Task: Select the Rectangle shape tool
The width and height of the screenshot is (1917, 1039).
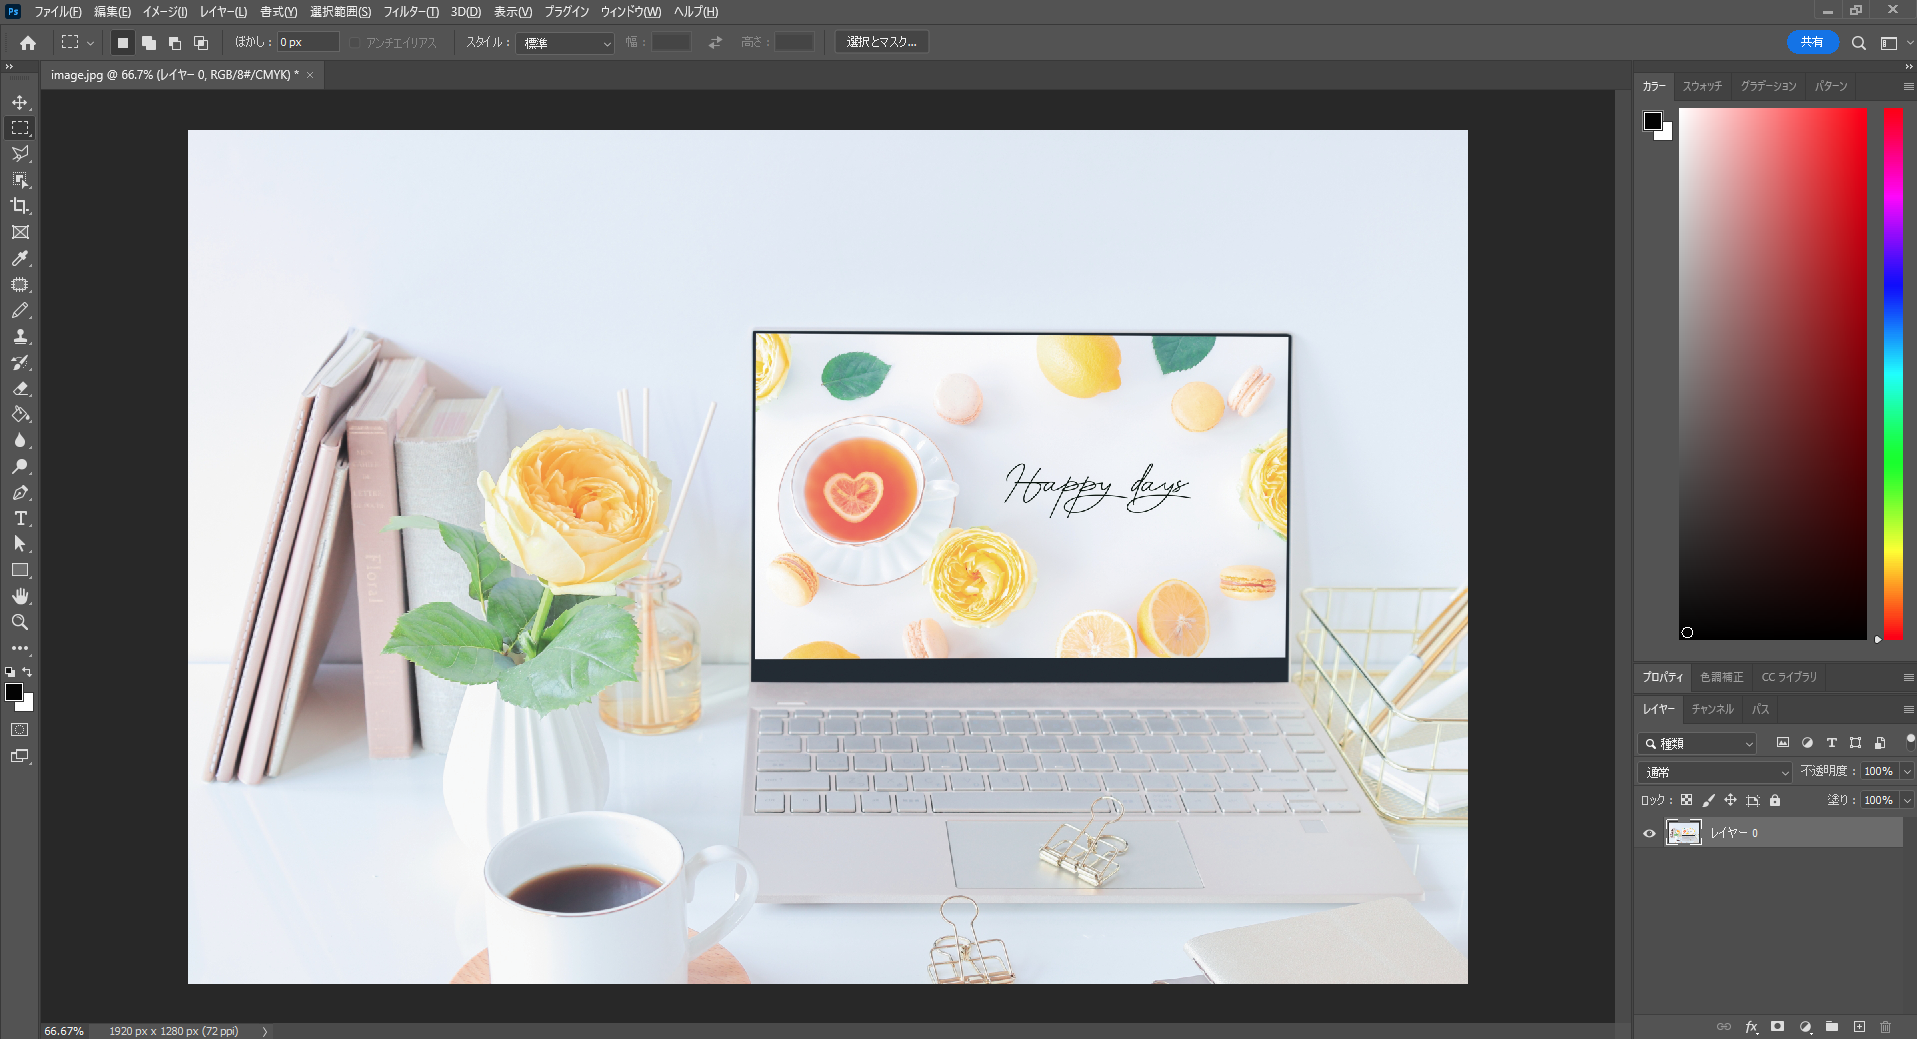Action: tap(20, 571)
